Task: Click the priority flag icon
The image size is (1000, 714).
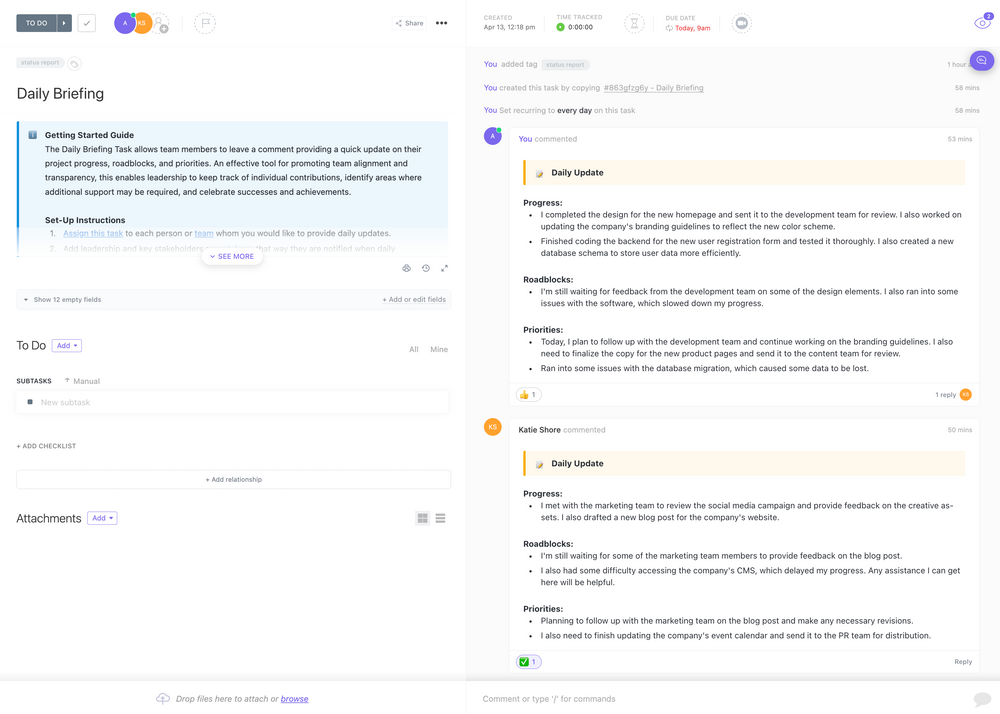Action: [205, 23]
